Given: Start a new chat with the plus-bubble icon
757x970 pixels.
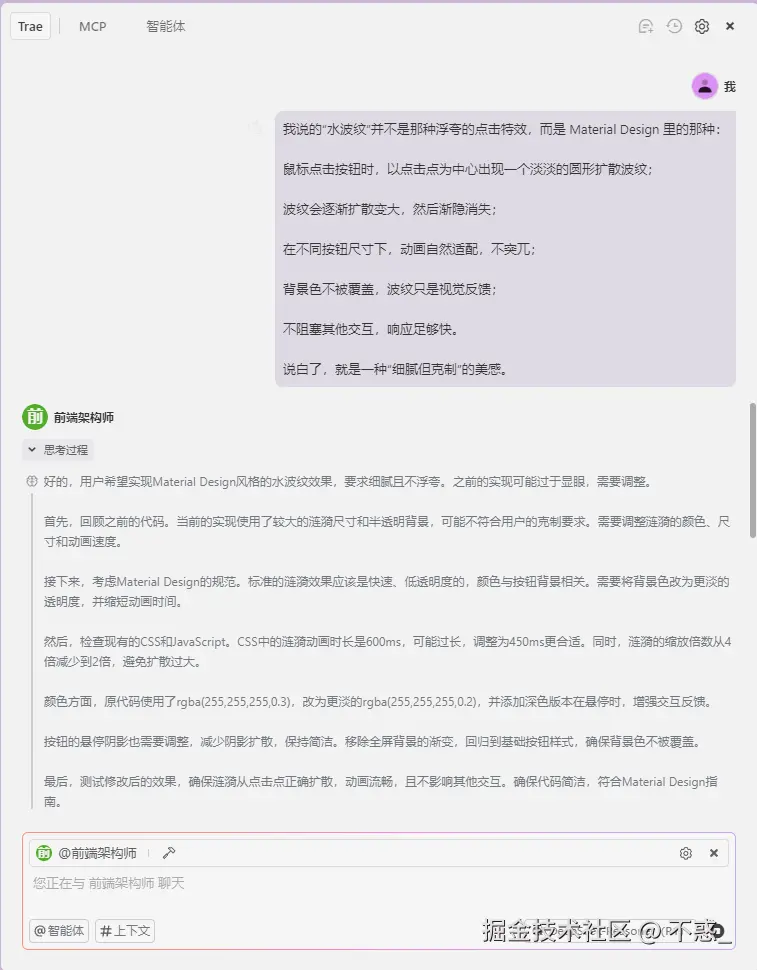Looking at the screenshot, I should click(x=646, y=27).
